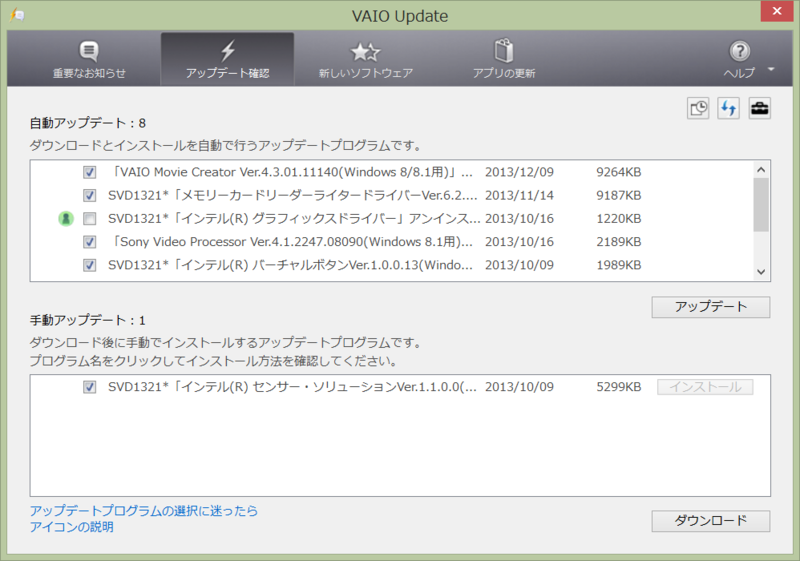The image size is (800, 561).
Task: Select the Sony Video Processor Ver.4.1.2247.08090 entry
Action: pyautogui.click(x=291, y=242)
